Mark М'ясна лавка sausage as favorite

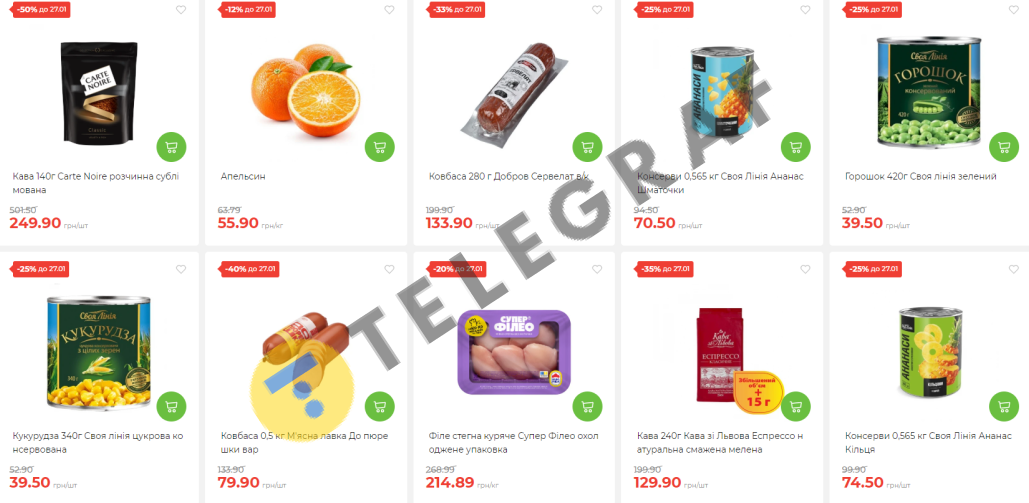click(389, 269)
